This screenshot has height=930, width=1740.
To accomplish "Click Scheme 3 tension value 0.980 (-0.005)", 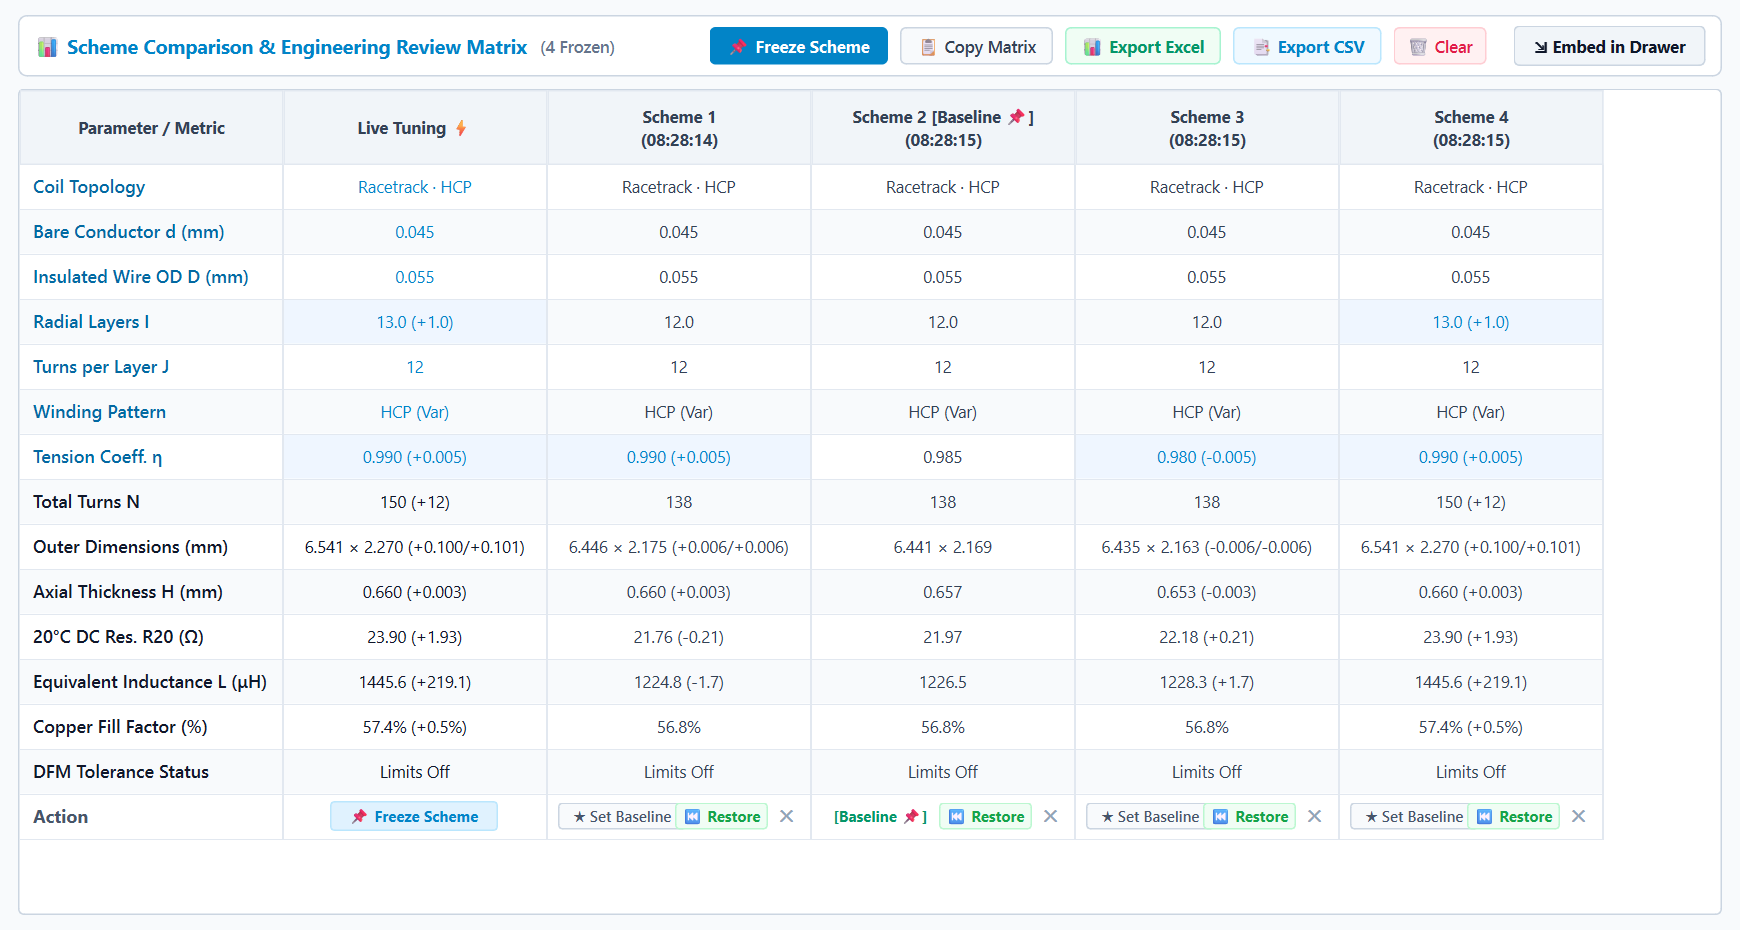I will (x=1207, y=457).
